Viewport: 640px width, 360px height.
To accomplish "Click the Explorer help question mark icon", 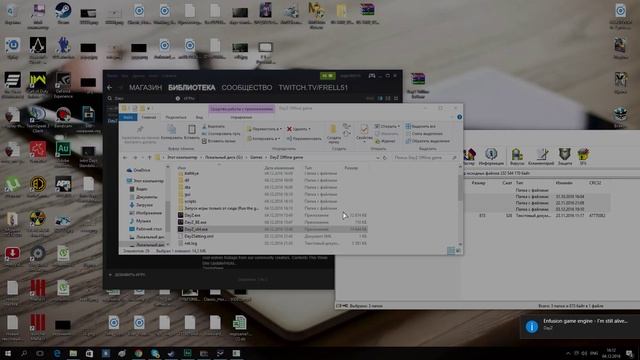I will (459, 117).
